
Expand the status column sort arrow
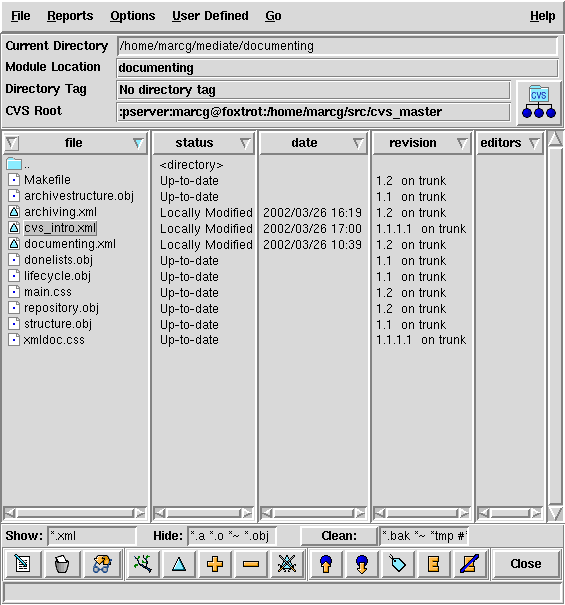[x=245, y=143]
